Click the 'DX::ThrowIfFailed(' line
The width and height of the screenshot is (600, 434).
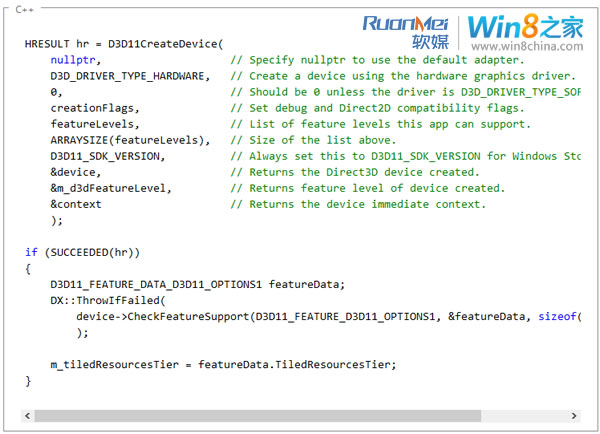tap(108, 301)
